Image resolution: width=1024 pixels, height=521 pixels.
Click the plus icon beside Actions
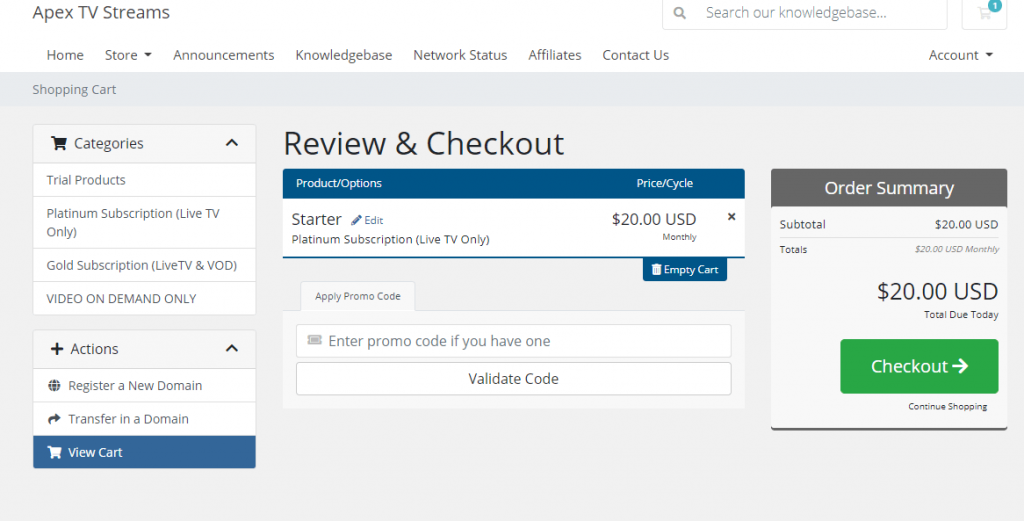click(57, 349)
